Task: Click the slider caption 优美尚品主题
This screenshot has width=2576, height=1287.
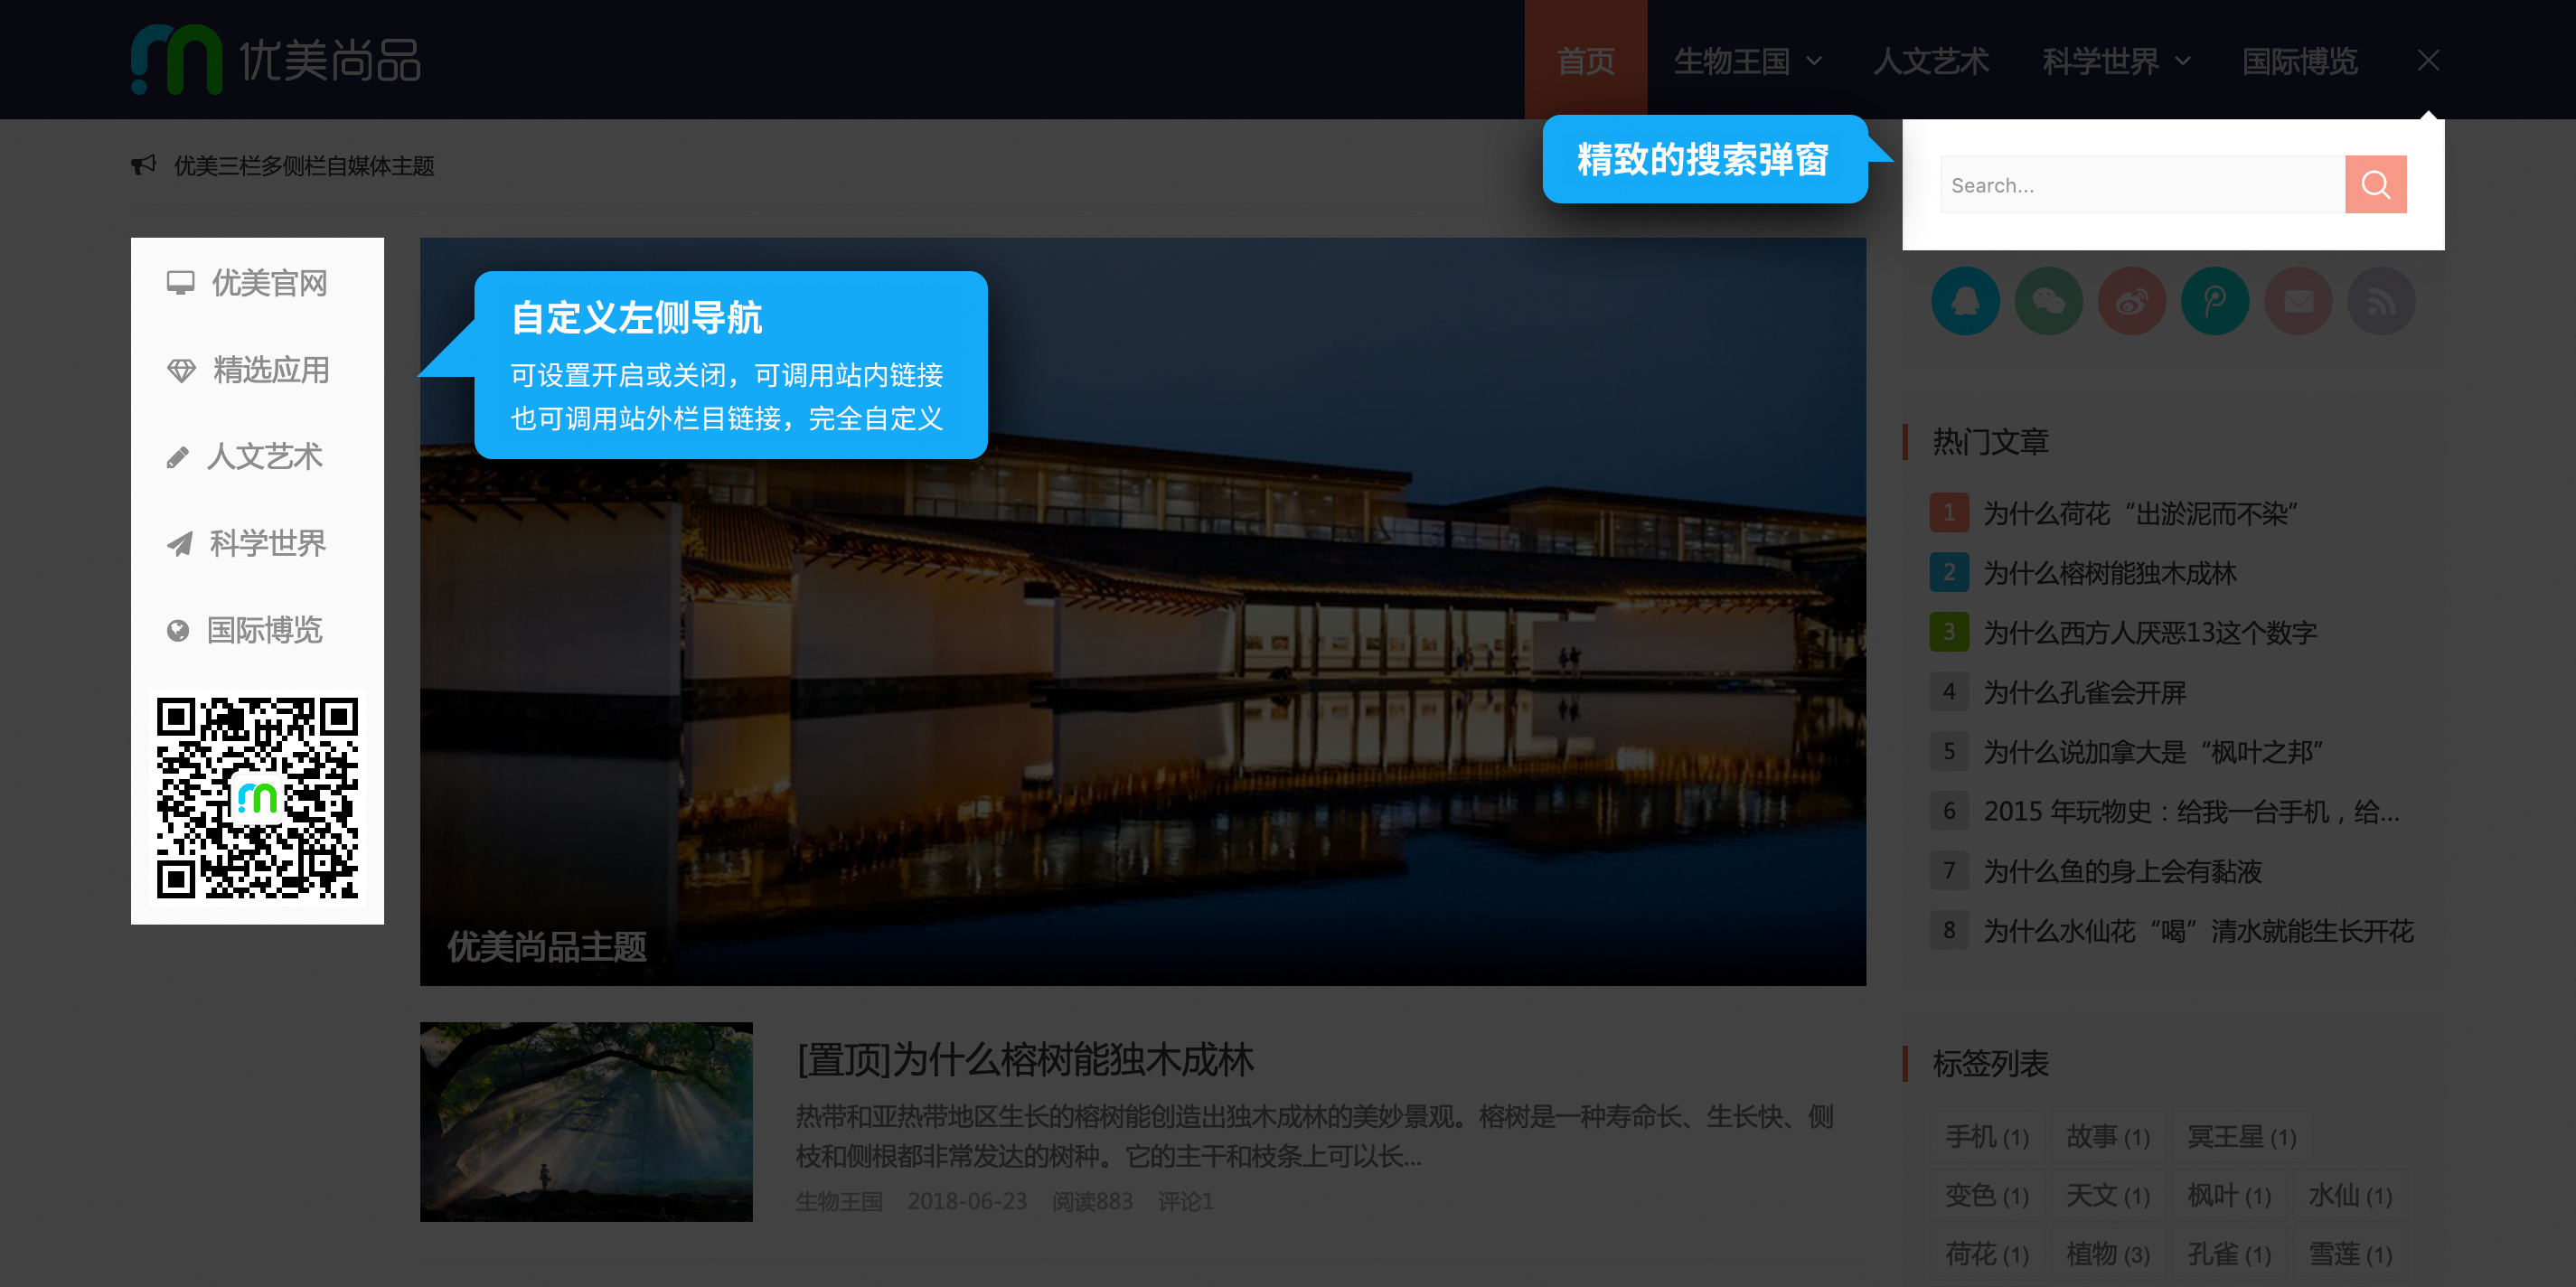Action: (x=546, y=946)
